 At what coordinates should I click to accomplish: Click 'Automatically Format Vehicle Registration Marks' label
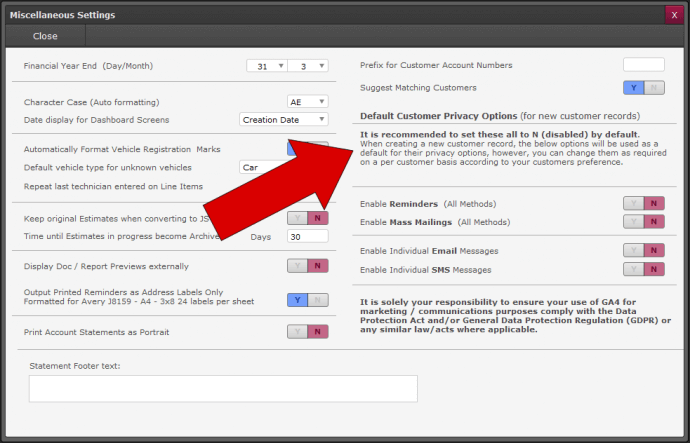pyautogui.click(x=122, y=150)
